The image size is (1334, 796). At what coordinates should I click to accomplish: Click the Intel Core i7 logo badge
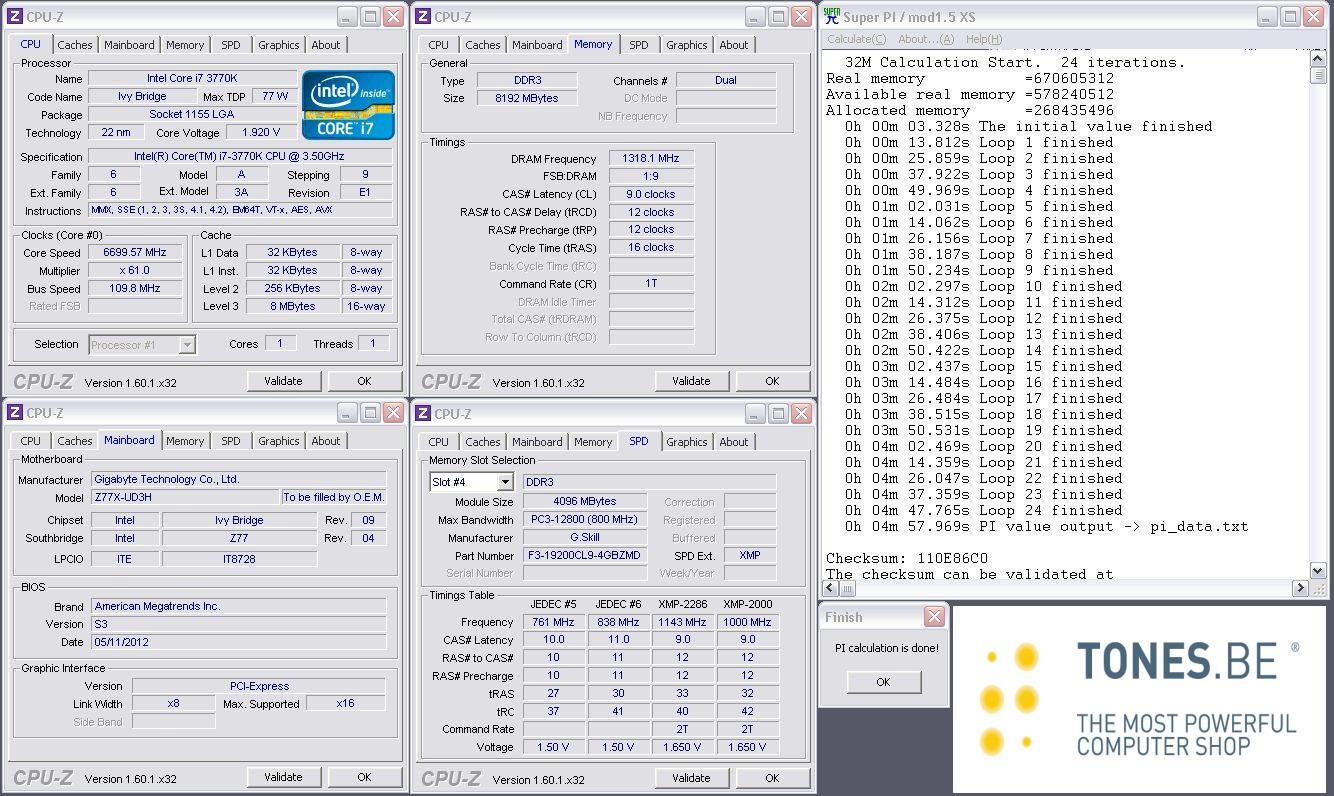[x=348, y=105]
